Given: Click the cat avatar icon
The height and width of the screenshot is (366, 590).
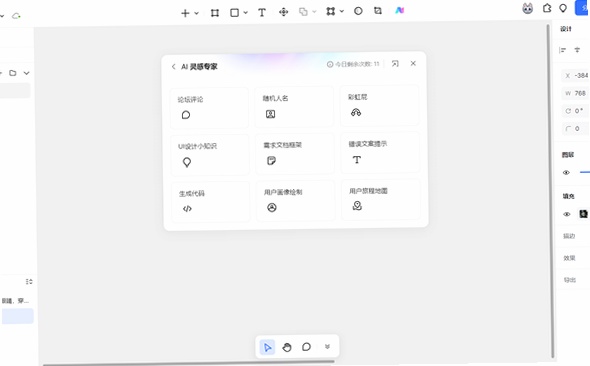Looking at the screenshot, I should (x=528, y=8).
